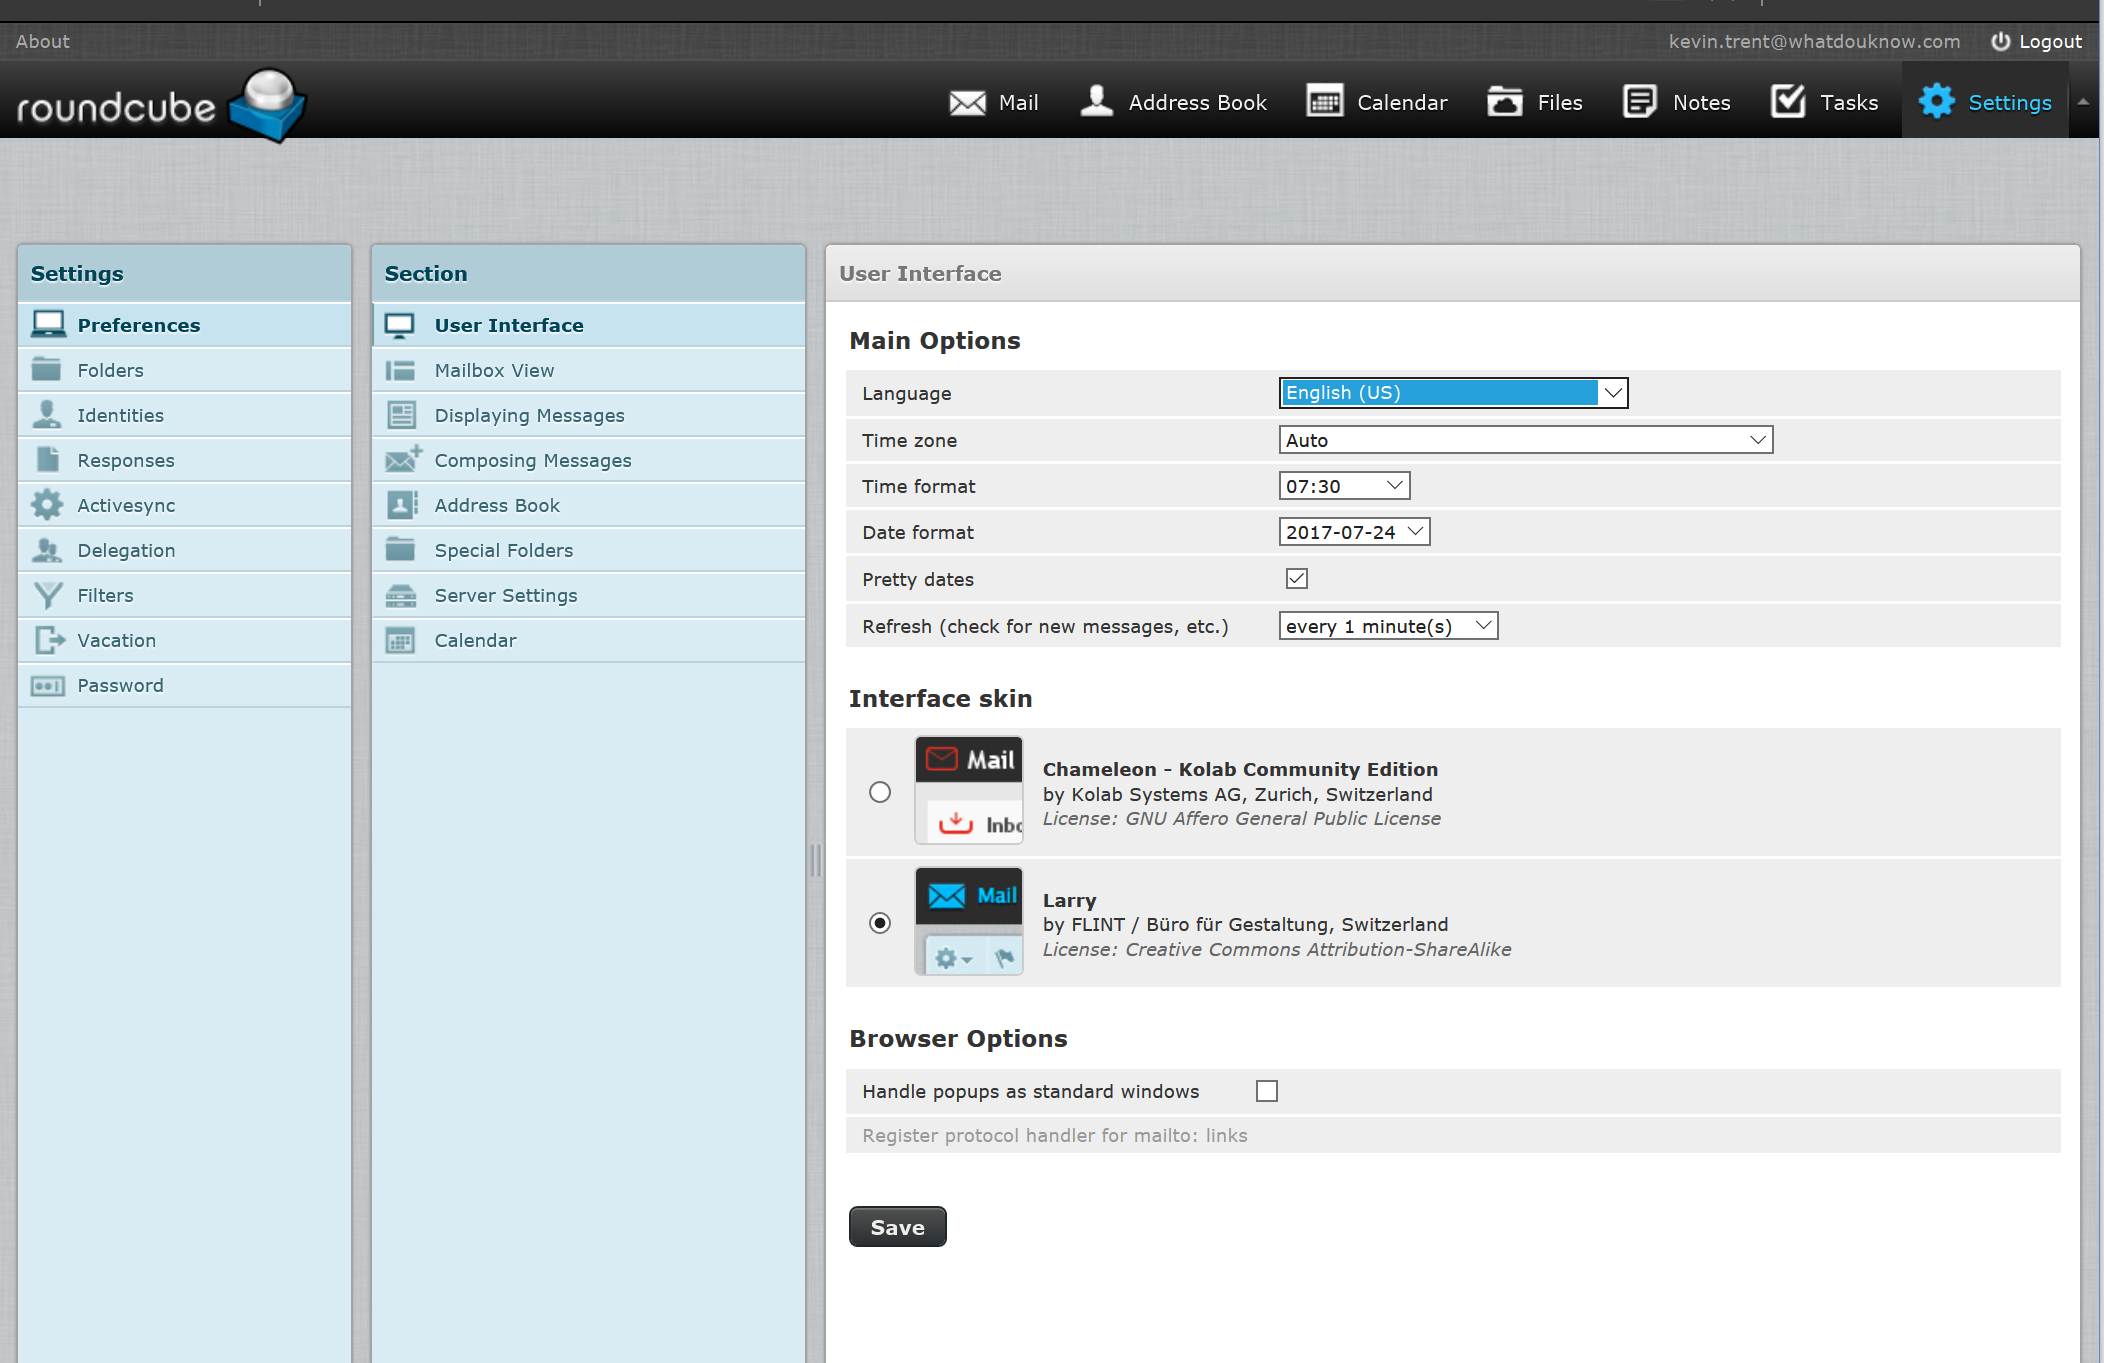Viewport: 2104px width, 1363px height.
Task: Toggle the Pretty dates checkbox
Action: click(1297, 579)
